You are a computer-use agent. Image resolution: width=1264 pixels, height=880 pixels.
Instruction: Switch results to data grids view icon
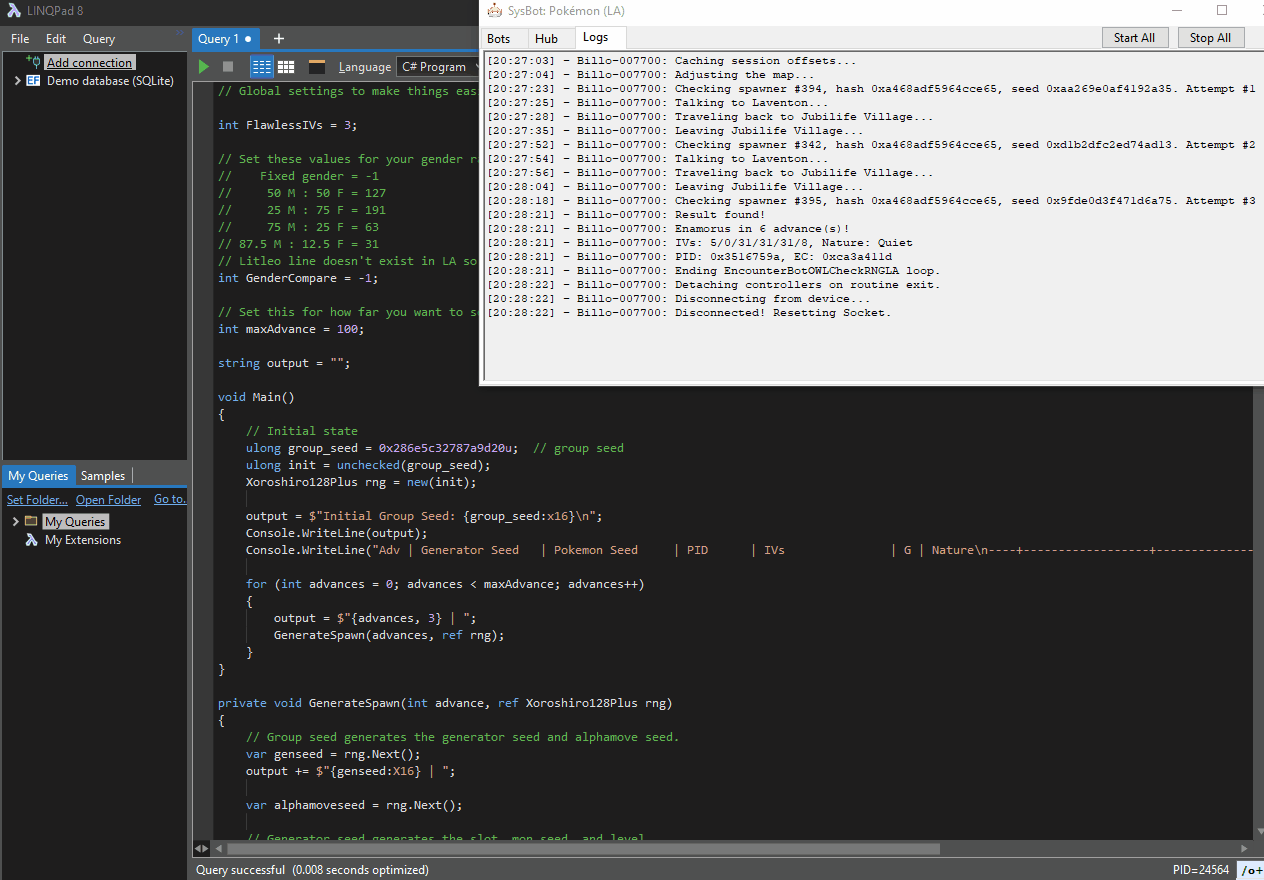pos(286,66)
